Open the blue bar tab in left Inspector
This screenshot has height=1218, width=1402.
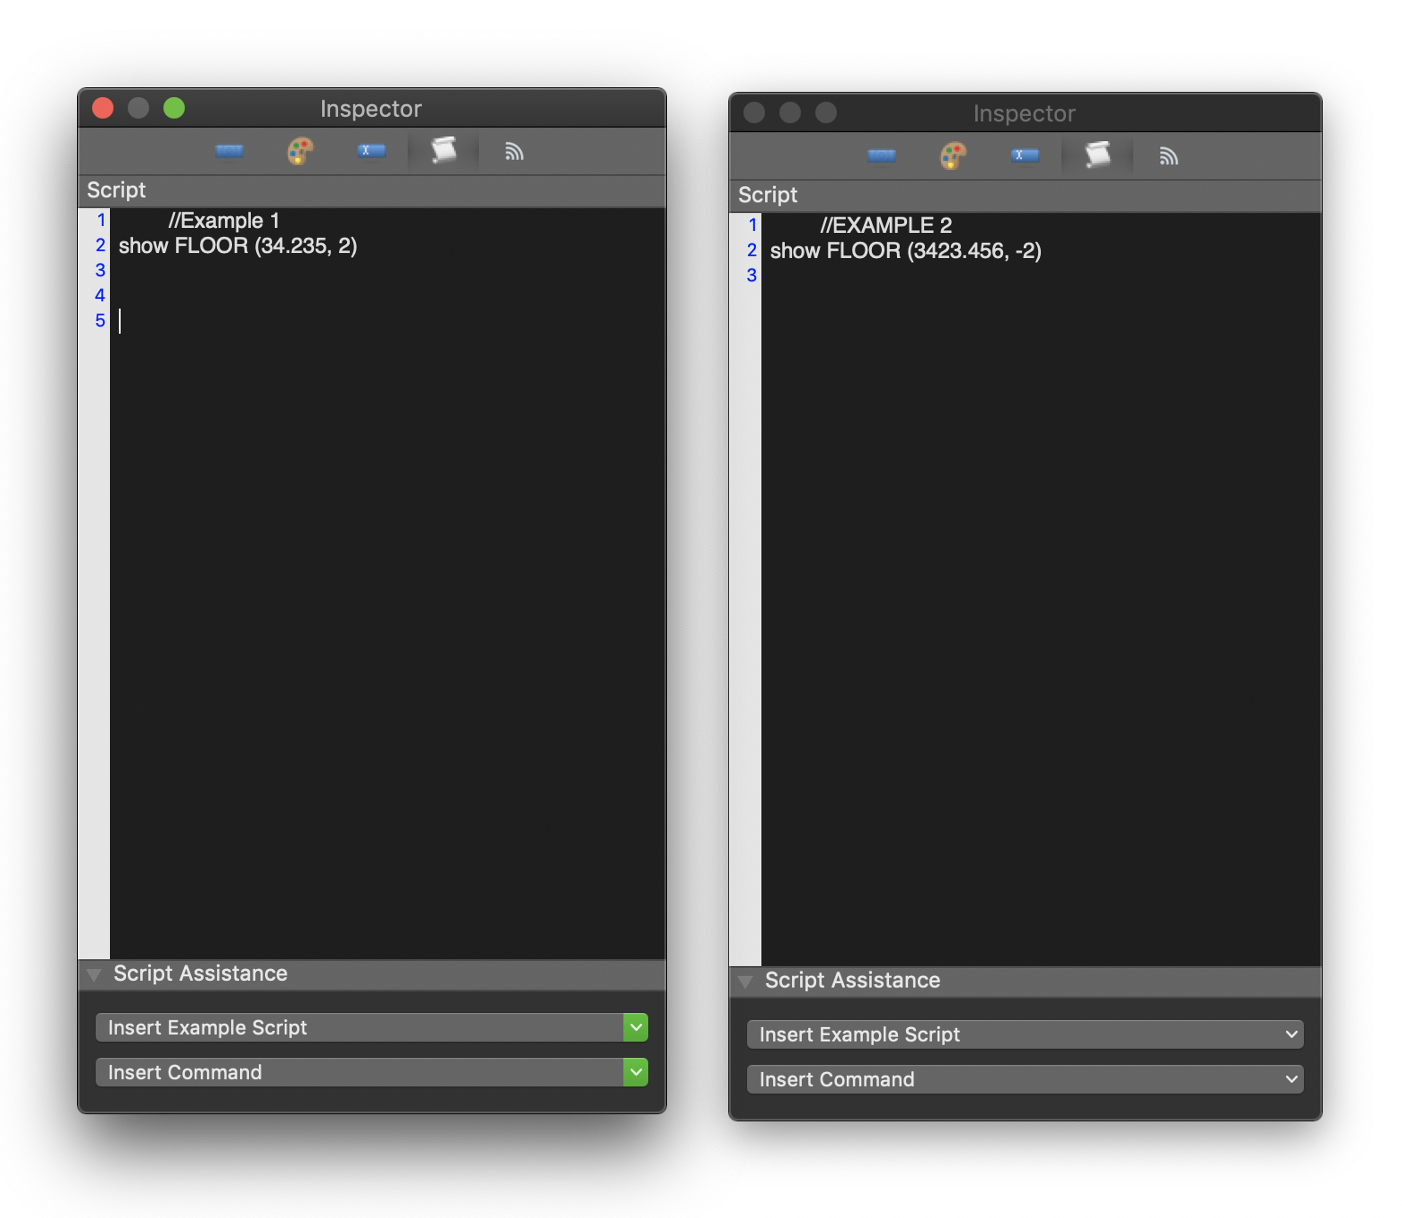coord(229,151)
